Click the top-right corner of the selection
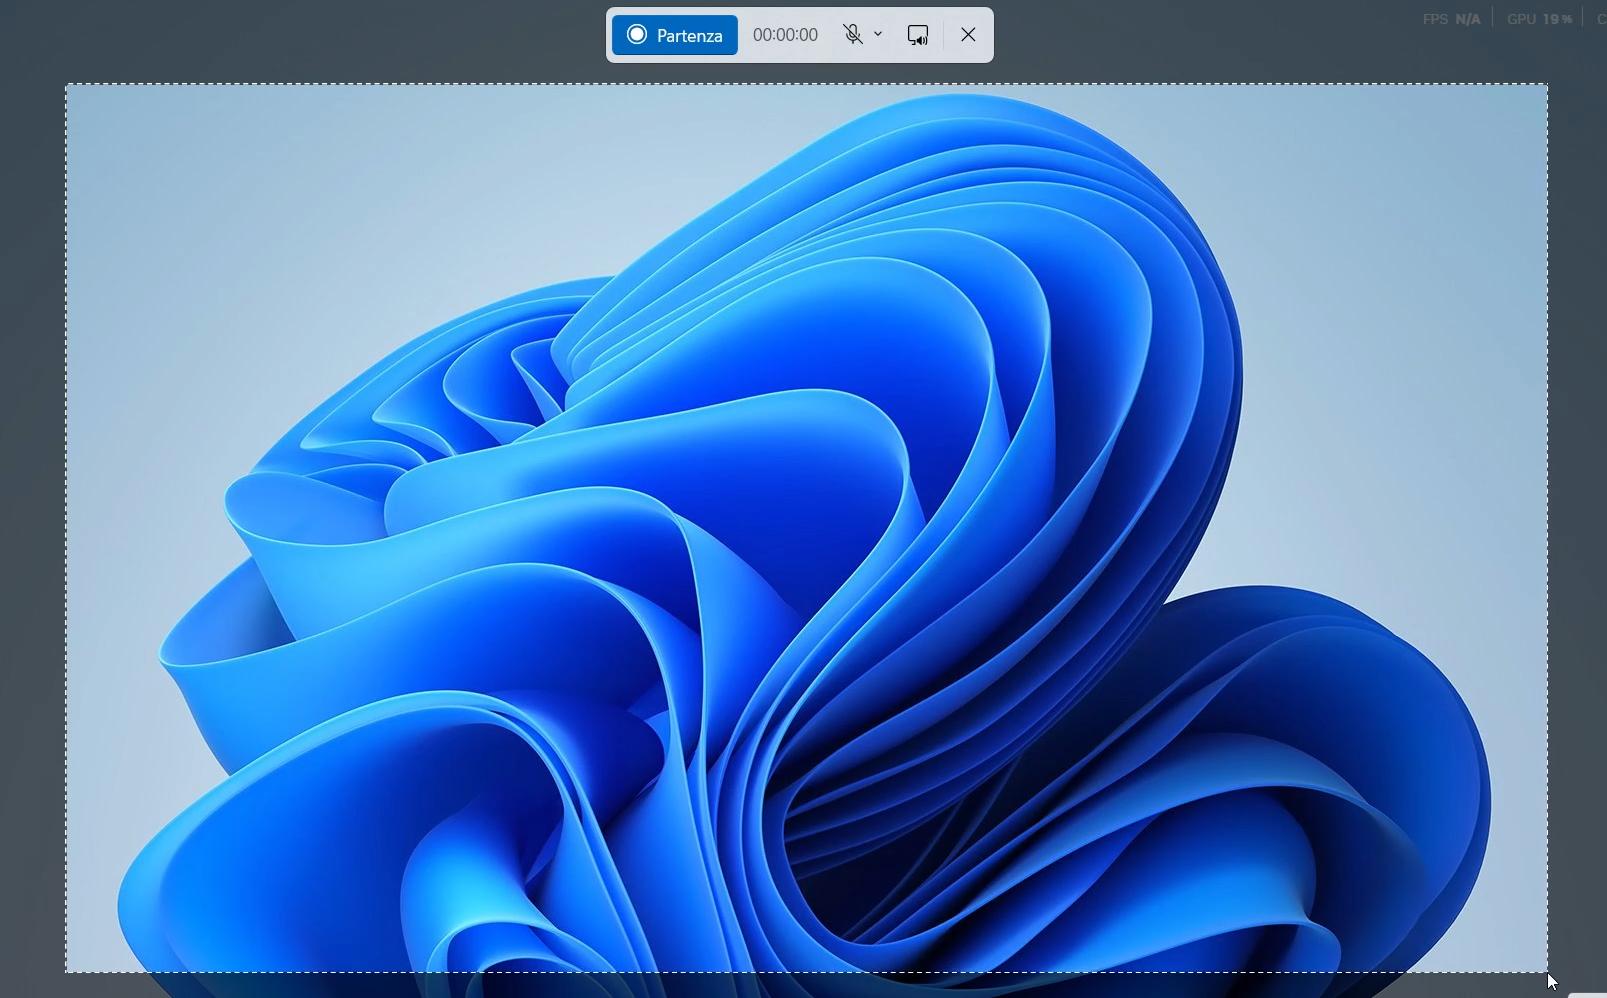Viewport: 1607px width, 998px height. coord(1547,85)
